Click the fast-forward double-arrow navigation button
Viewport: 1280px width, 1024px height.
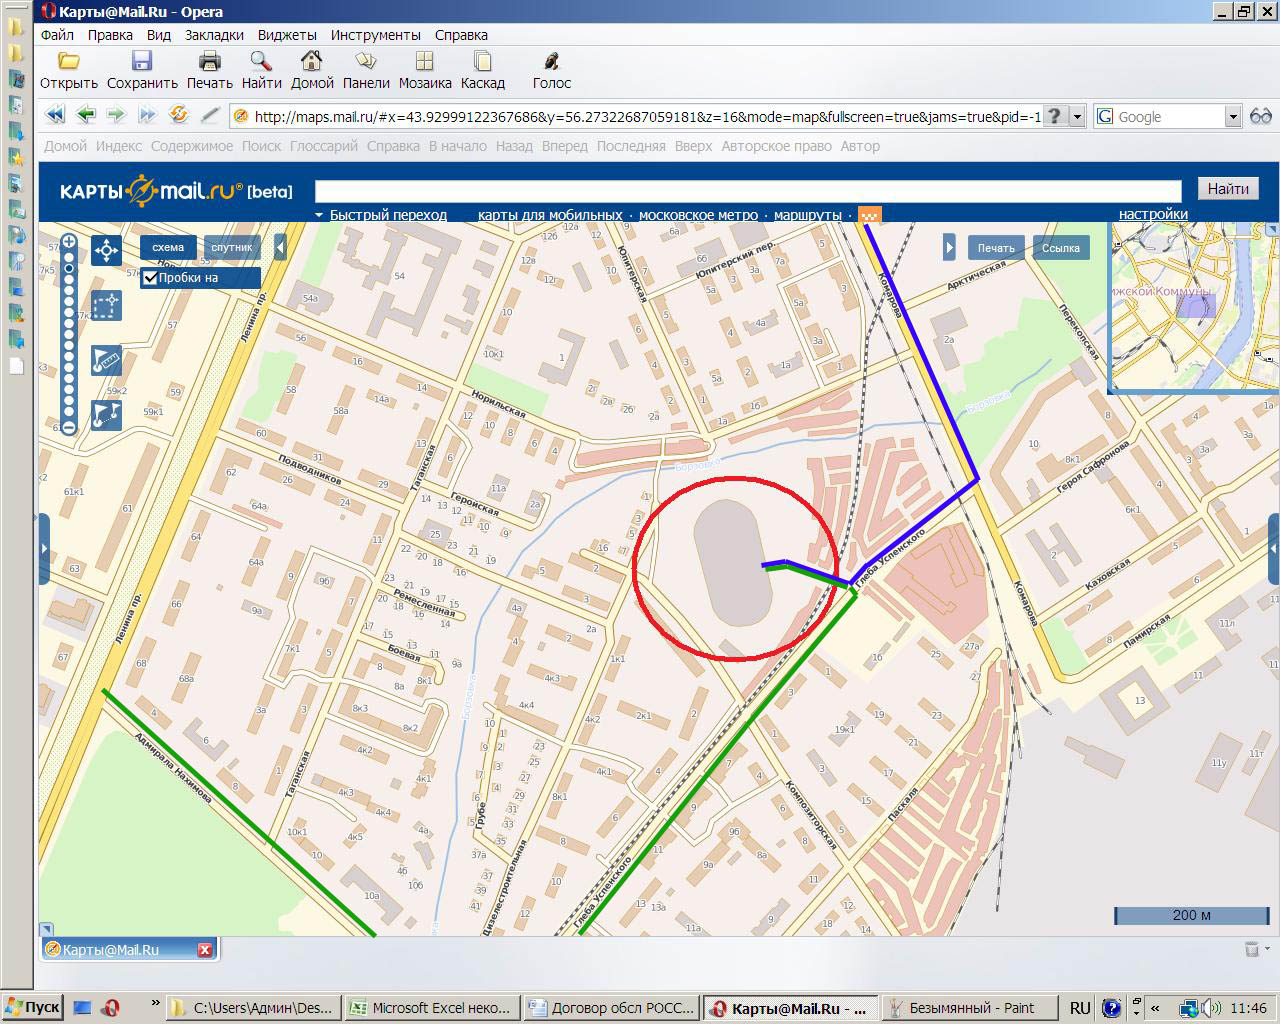[147, 115]
